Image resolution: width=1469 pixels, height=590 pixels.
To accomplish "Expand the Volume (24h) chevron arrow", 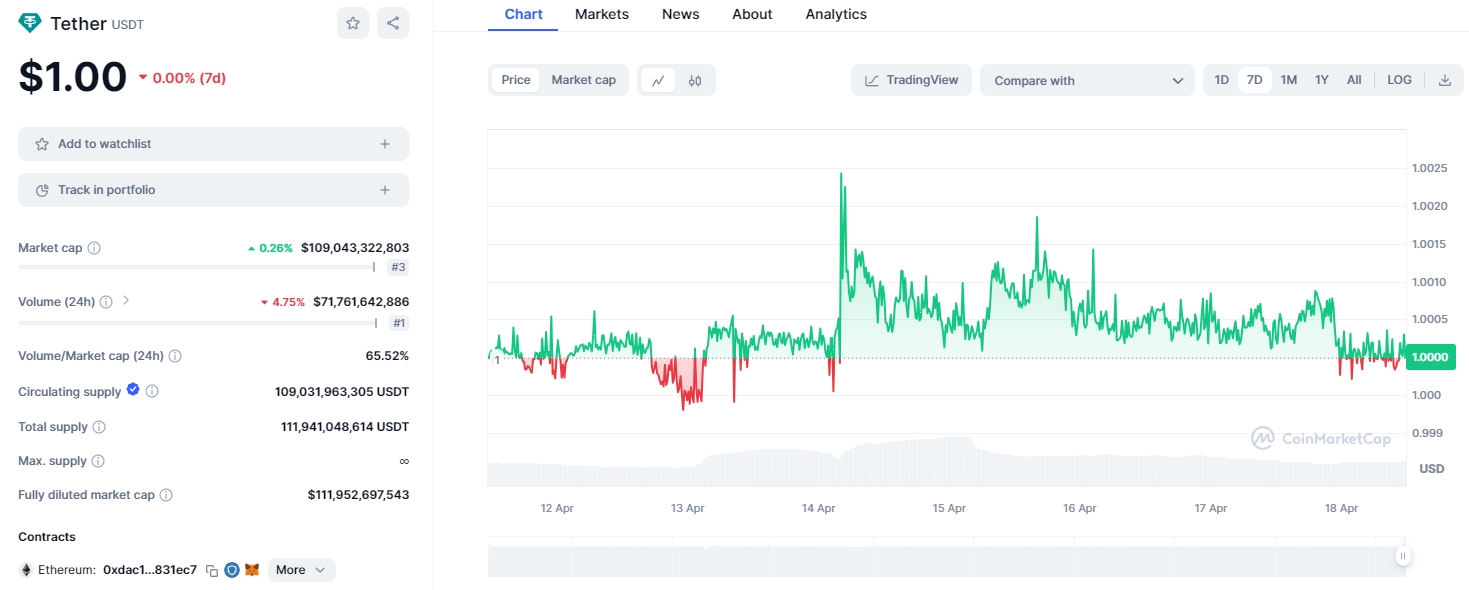I will (x=126, y=300).
